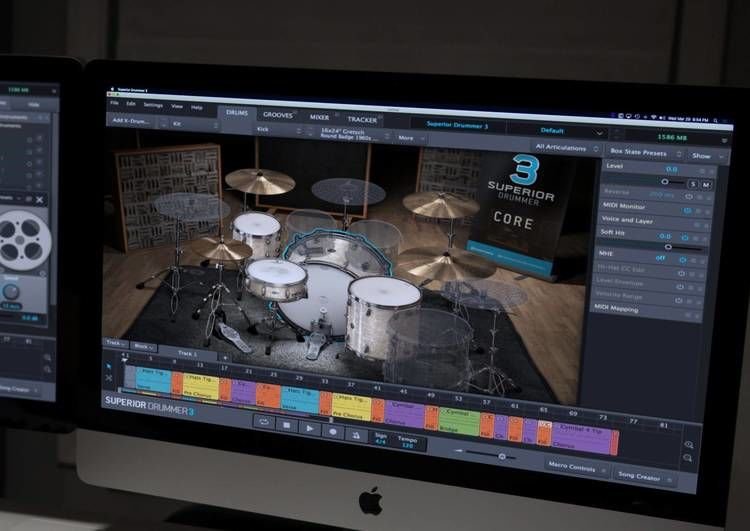750x531 pixels.
Task: Select the Track 1 tab
Action: [x=188, y=353]
